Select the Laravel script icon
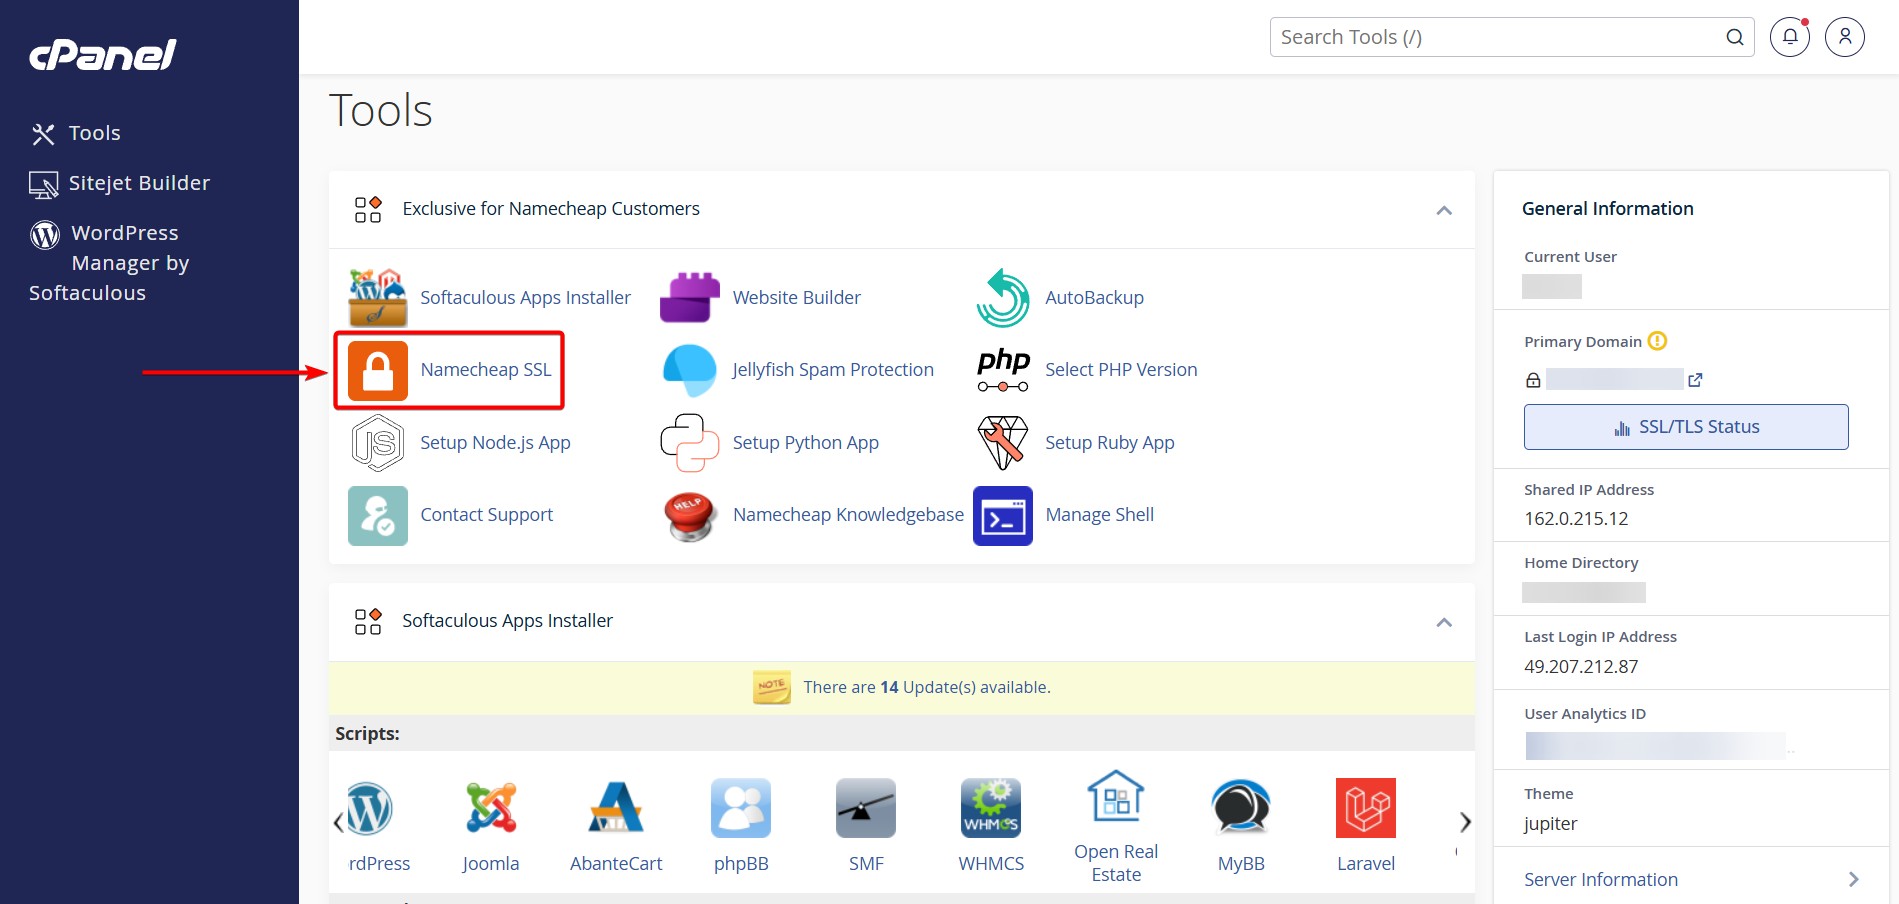Image resolution: width=1899 pixels, height=904 pixels. (1366, 808)
